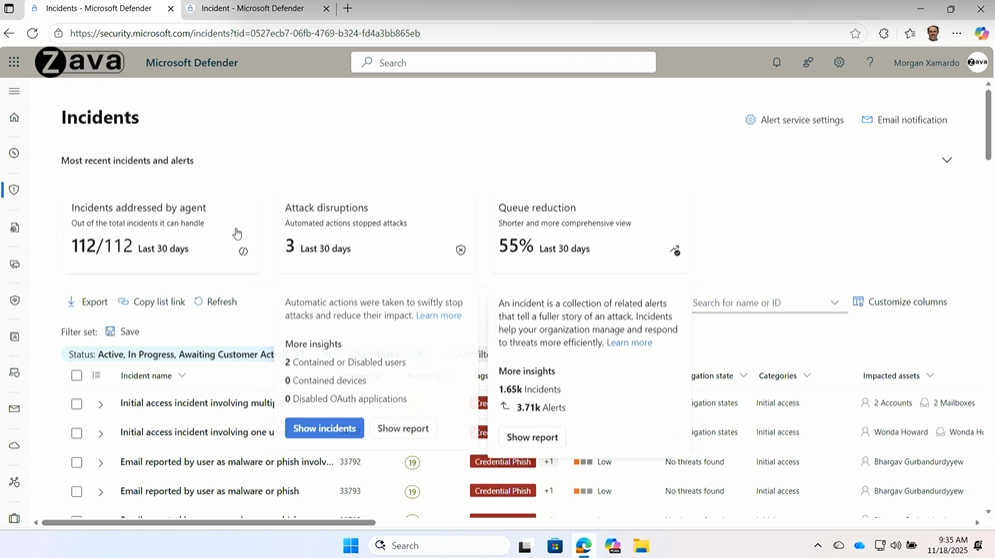This screenshot has height=558, width=995.
Task: Open Windows Start menu
Action: (x=350, y=545)
